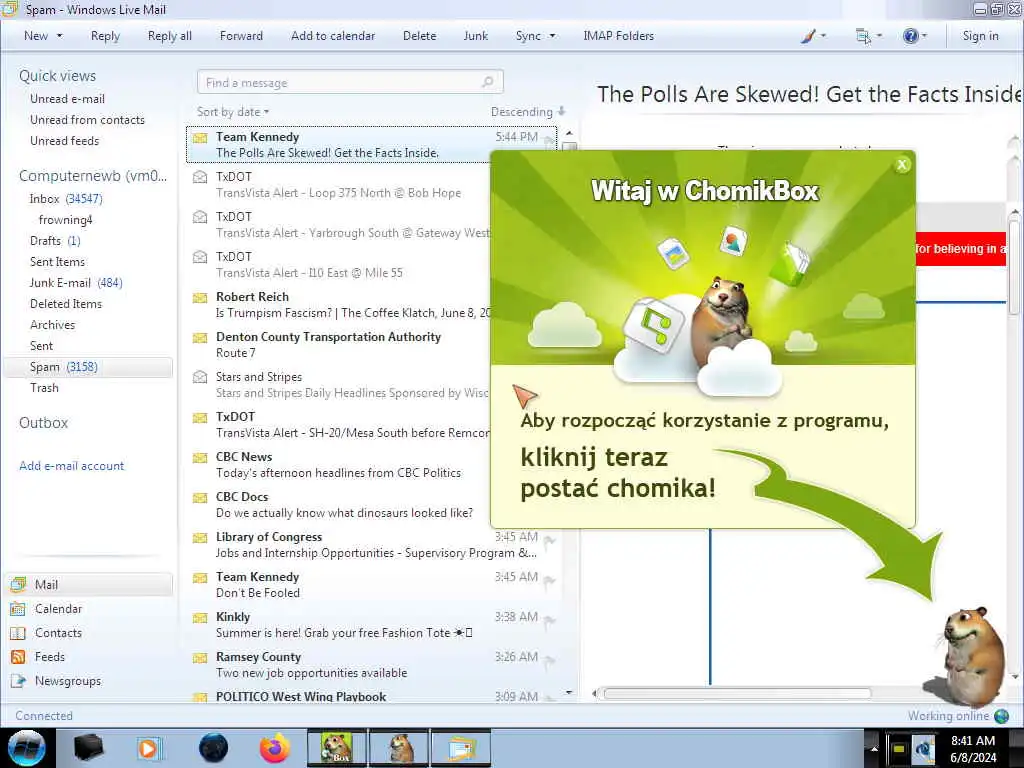Click the envelope icon beside CBC News
Image resolution: width=1024 pixels, height=768 pixels.
click(200, 458)
